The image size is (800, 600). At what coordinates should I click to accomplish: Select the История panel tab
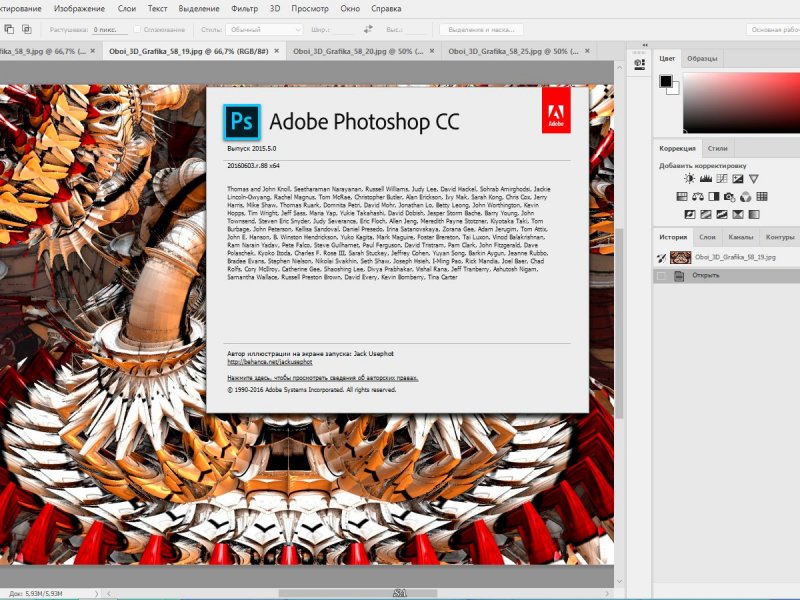673,237
